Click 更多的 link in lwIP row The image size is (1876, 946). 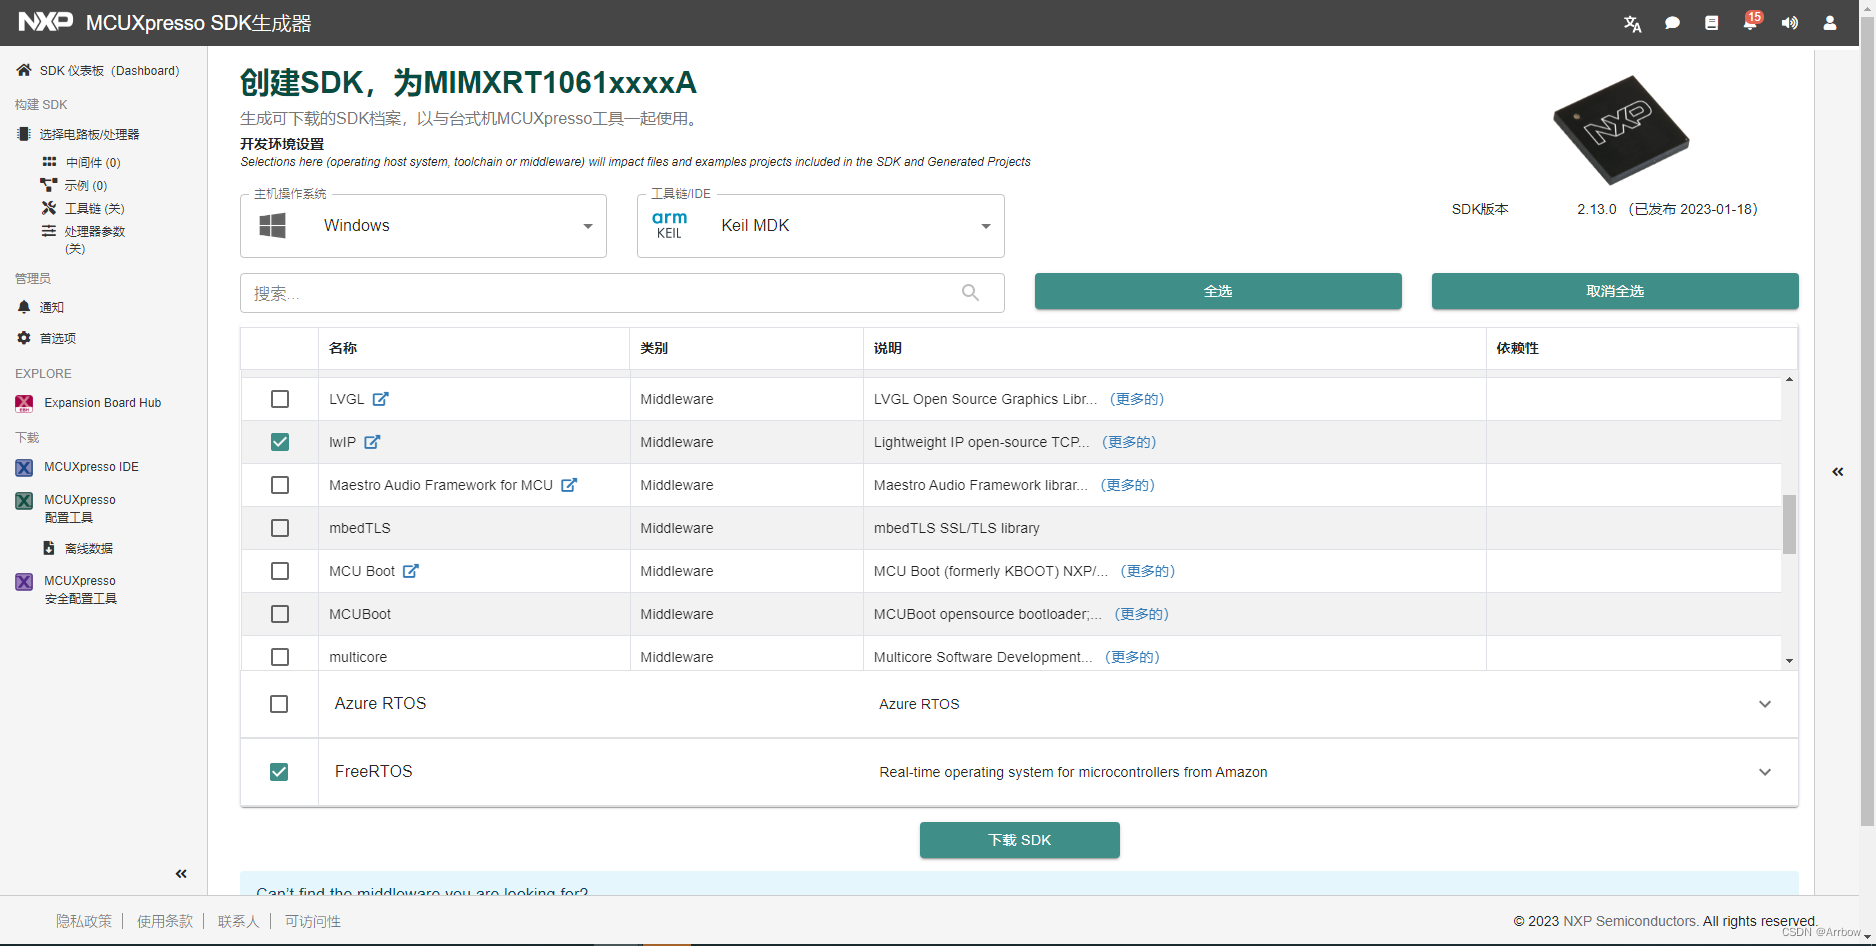(x=1129, y=442)
